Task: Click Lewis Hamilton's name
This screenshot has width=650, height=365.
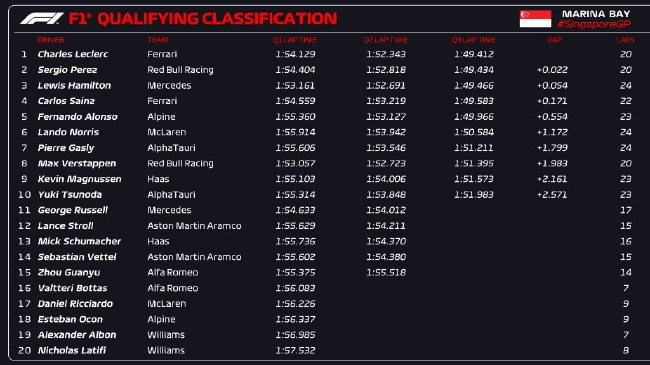Action: click(74, 85)
